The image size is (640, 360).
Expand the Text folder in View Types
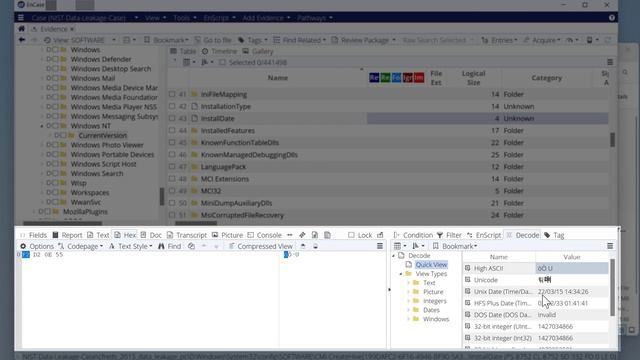(x=409, y=283)
